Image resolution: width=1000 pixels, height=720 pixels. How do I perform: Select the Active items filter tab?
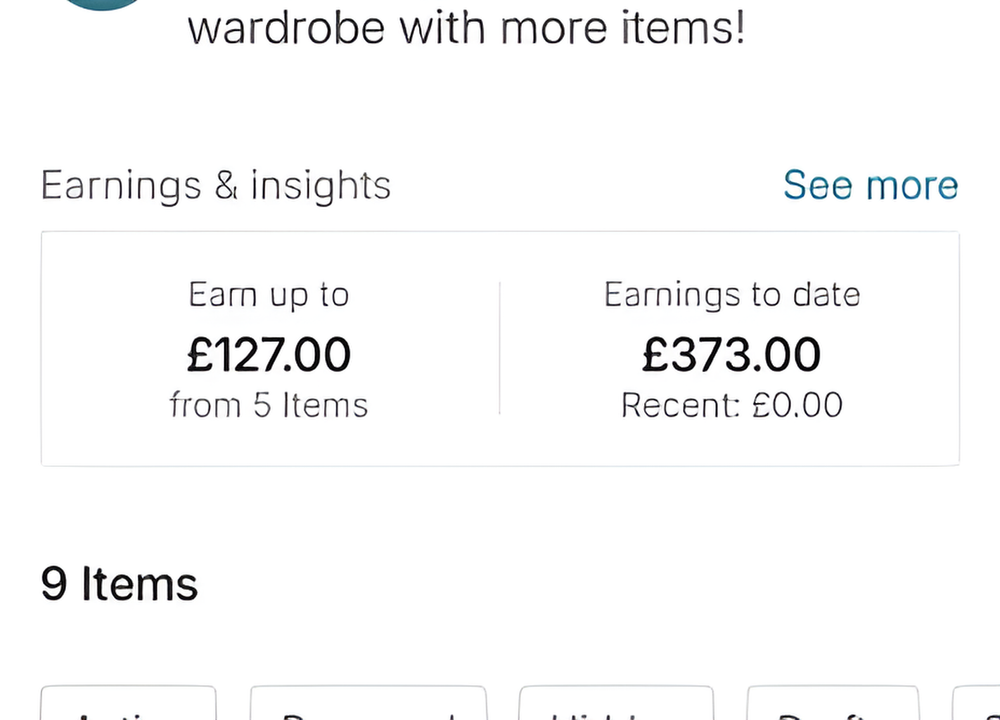pyautogui.click(x=128, y=705)
